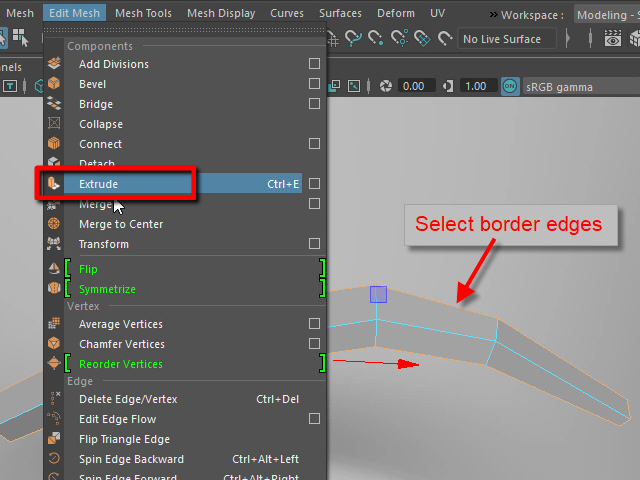Open Extrude options box
Viewport: 640px width, 480px height.
(314, 184)
